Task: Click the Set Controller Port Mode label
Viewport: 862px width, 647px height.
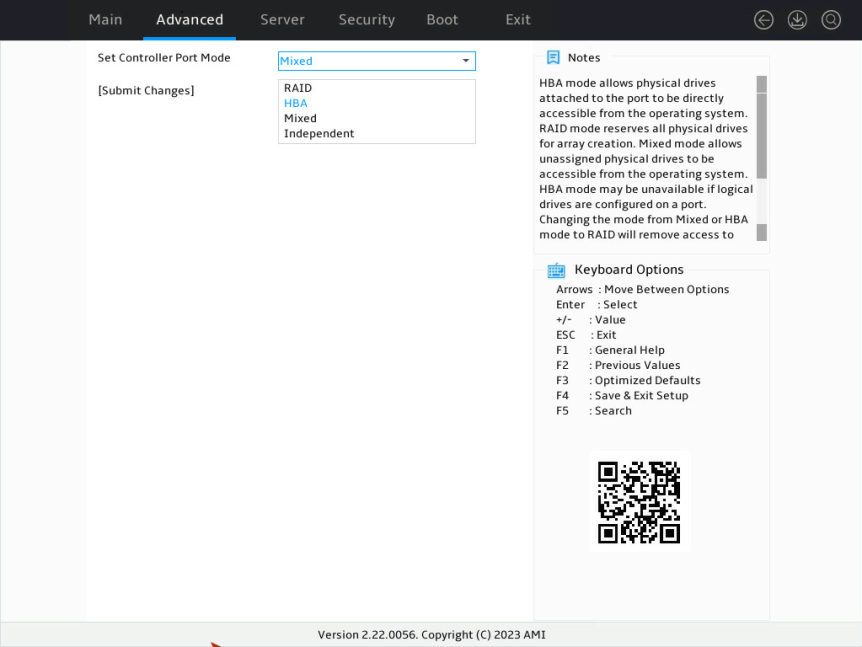Action: coord(164,58)
